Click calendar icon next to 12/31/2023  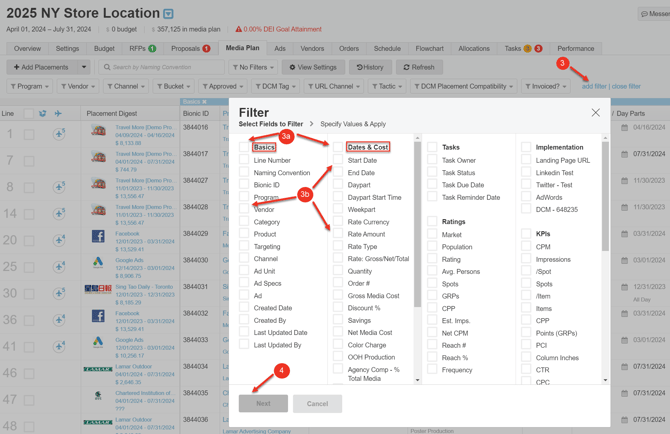(624, 287)
